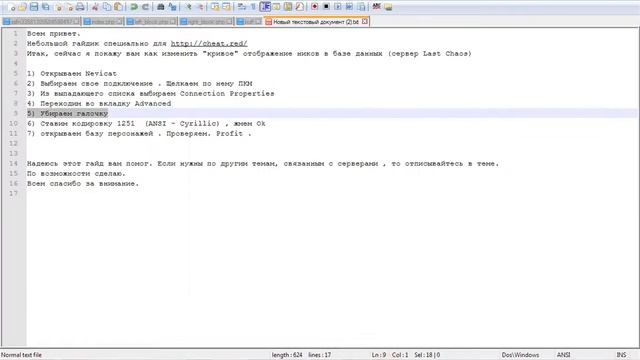Create a new document with toolbar New icon

(11, 7)
